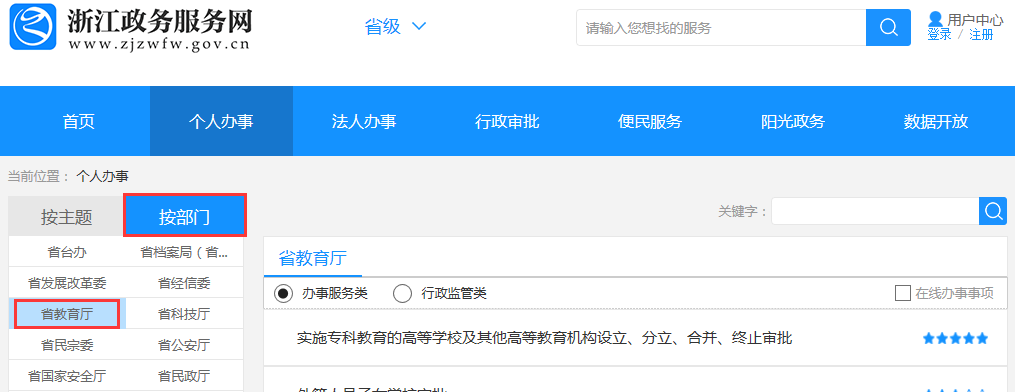The width and height of the screenshot is (1015, 392).
Task: Click 个人办事 in the breadcrumb
Action: pyautogui.click(x=102, y=176)
